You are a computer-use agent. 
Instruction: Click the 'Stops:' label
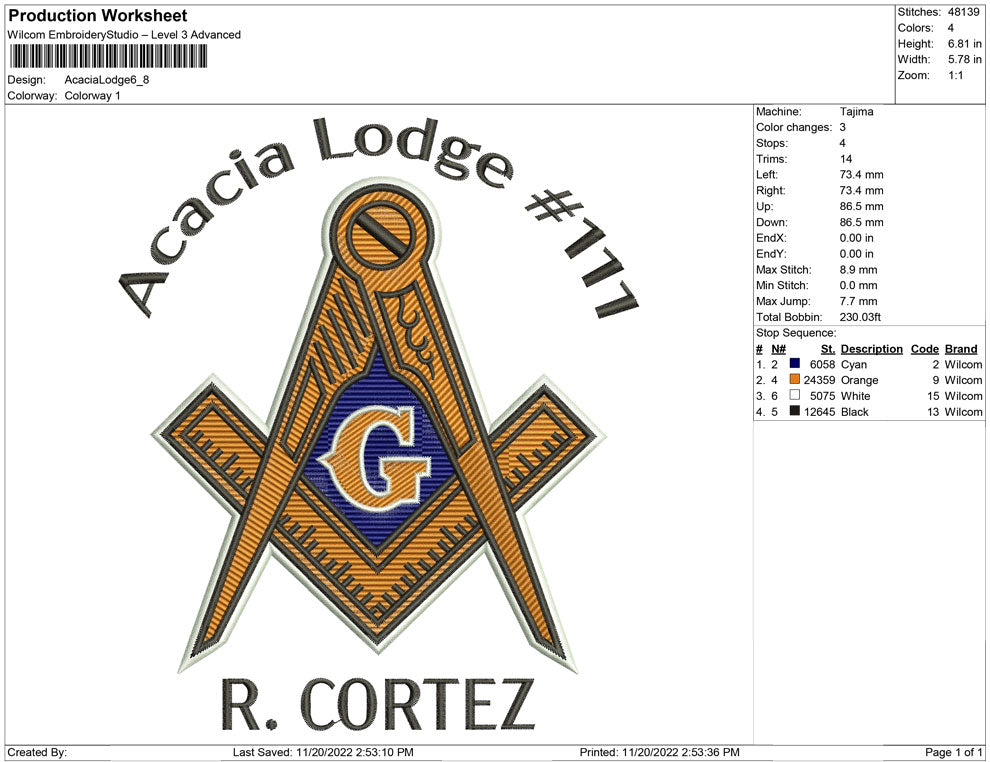[772, 143]
